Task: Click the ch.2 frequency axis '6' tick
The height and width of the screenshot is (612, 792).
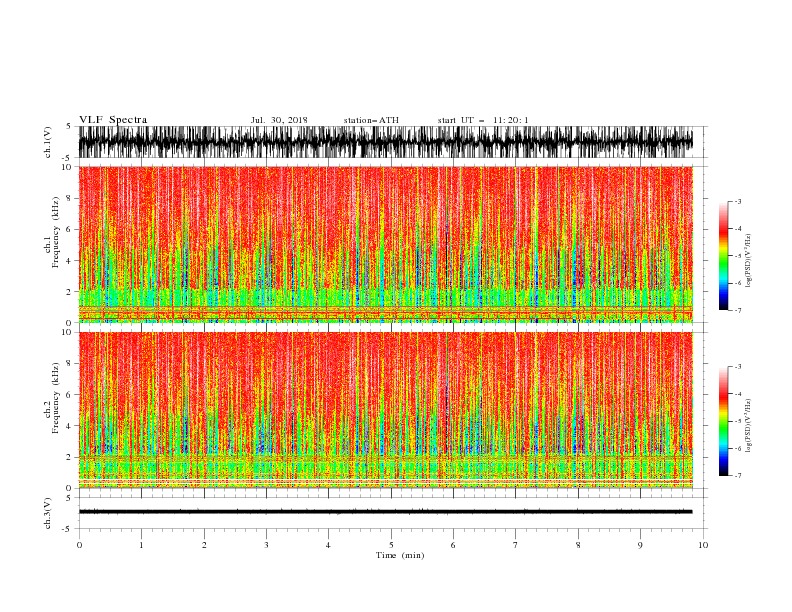Action: (69, 395)
